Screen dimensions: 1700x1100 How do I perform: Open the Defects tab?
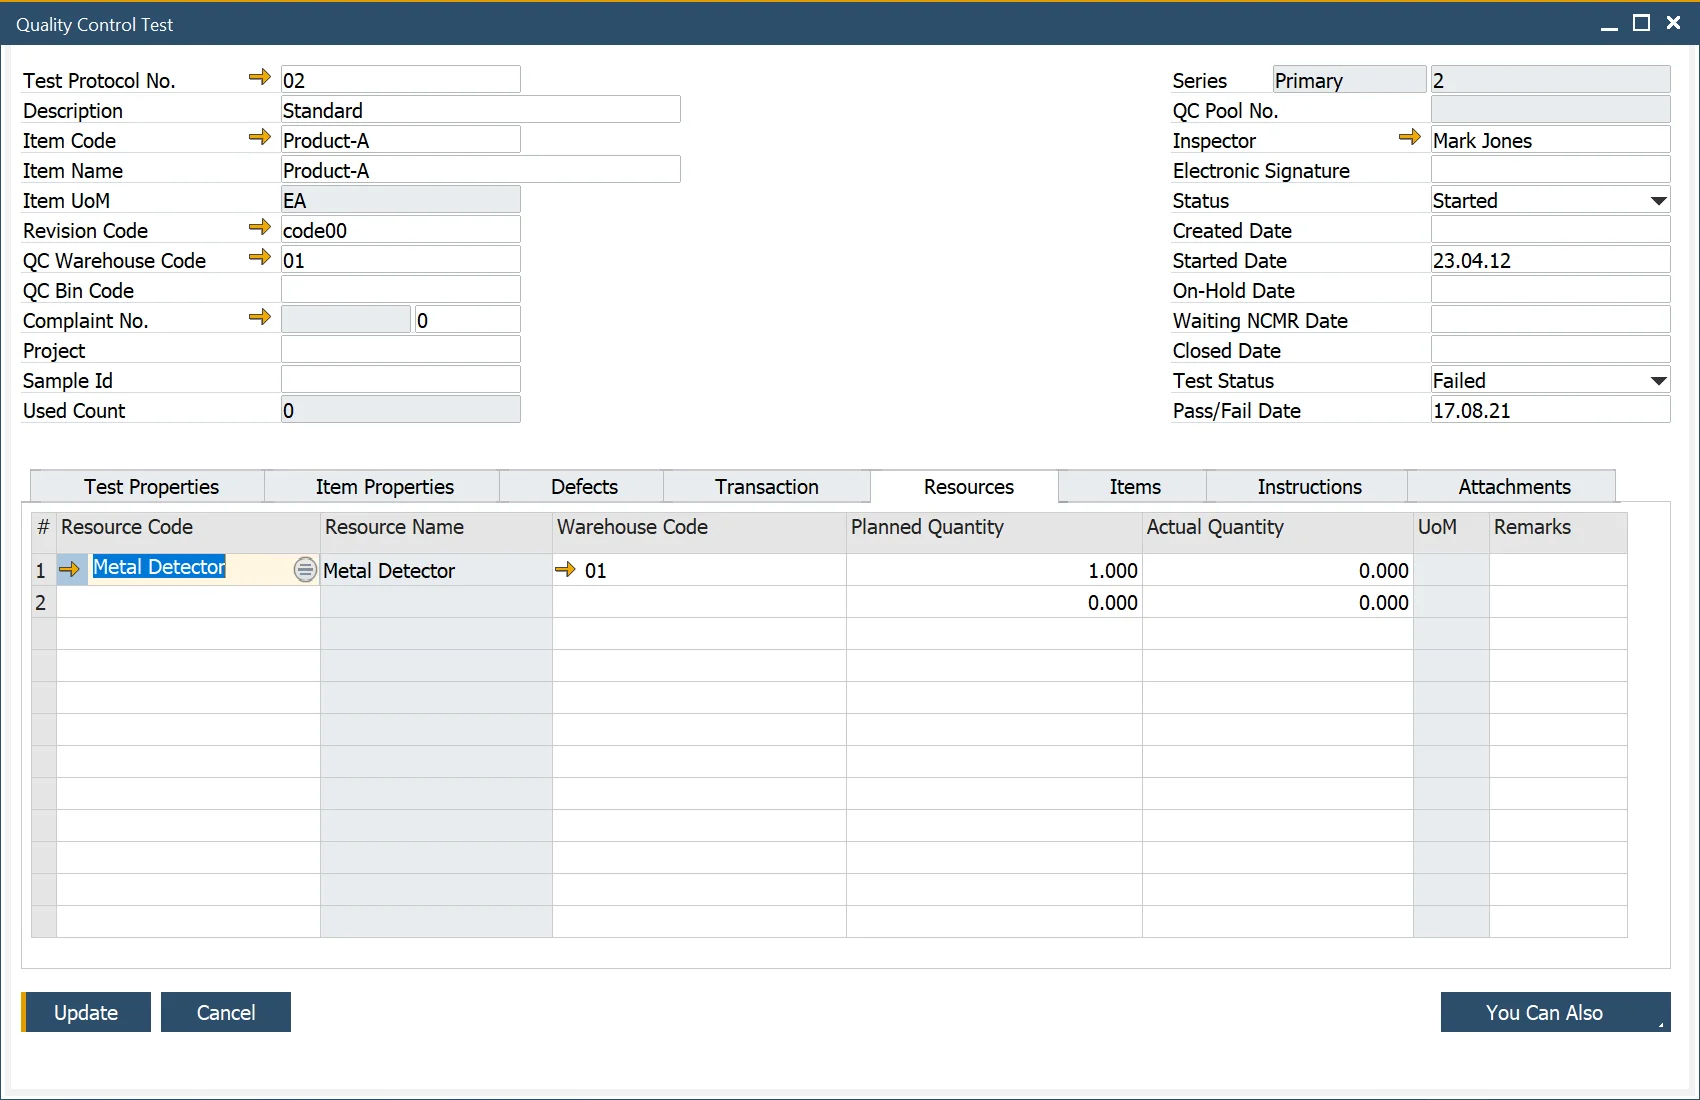(x=584, y=487)
